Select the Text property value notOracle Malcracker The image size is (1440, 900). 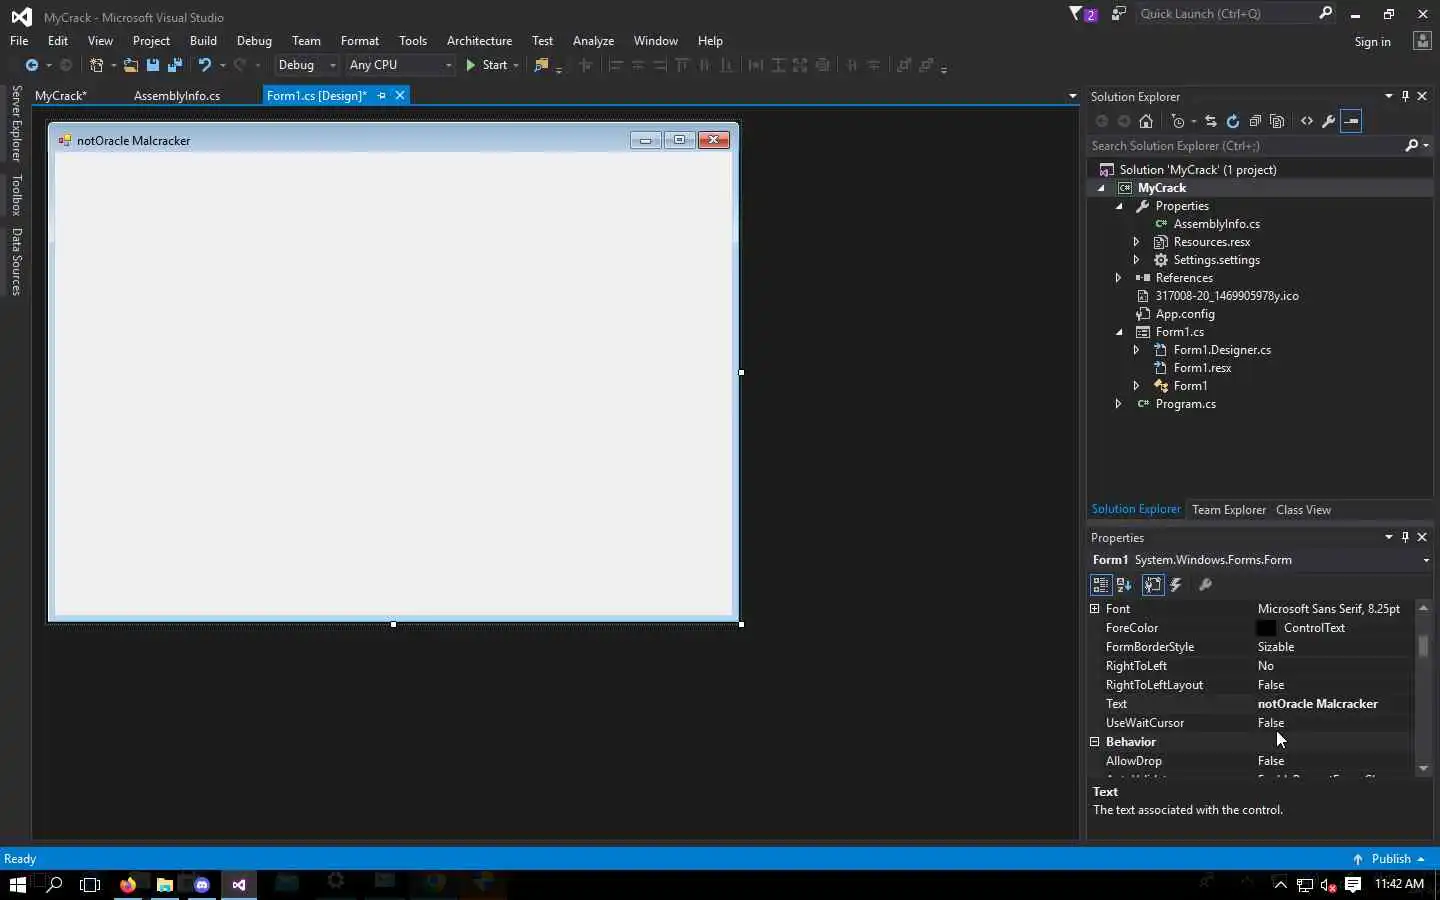[x=1317, y=704]
